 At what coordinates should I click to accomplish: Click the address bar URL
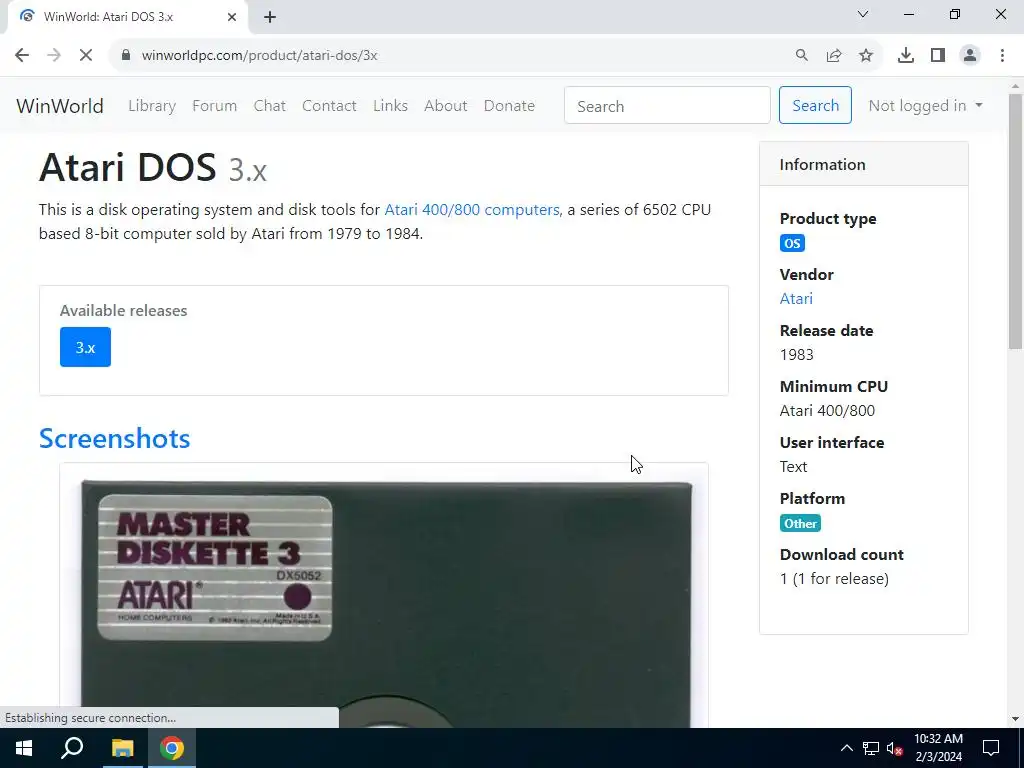coord(259,56)
